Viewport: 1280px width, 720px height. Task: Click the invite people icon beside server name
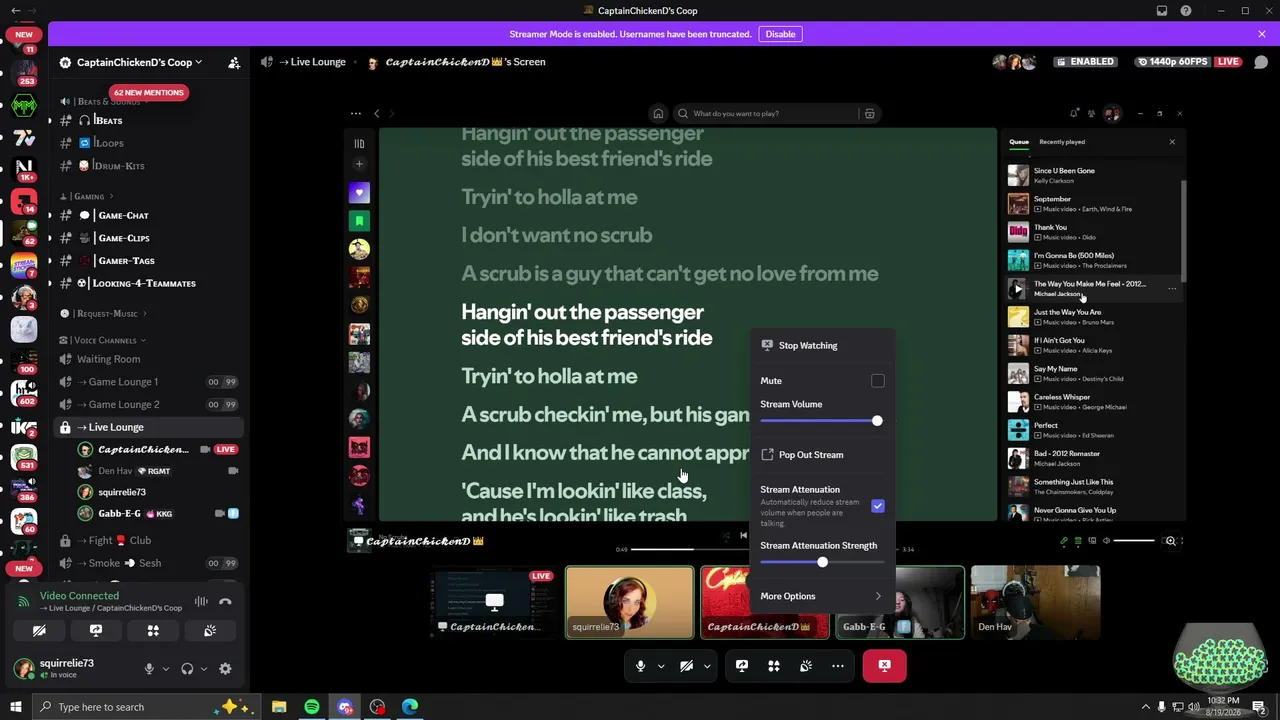coord(234,62)
